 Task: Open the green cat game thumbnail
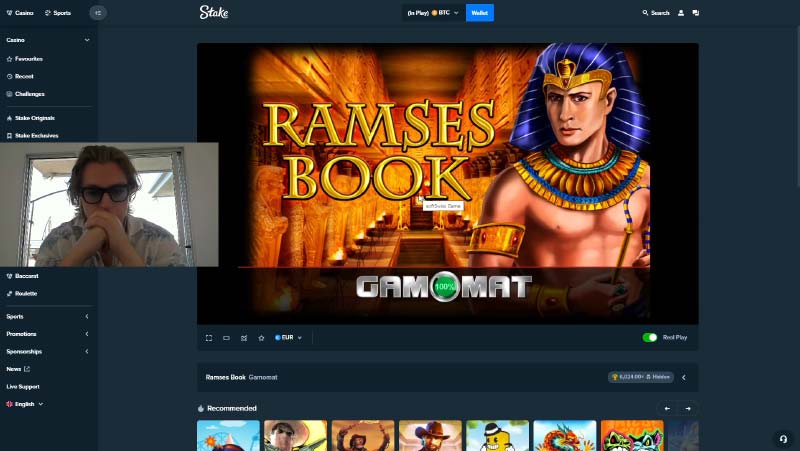(x=632, y=435)
